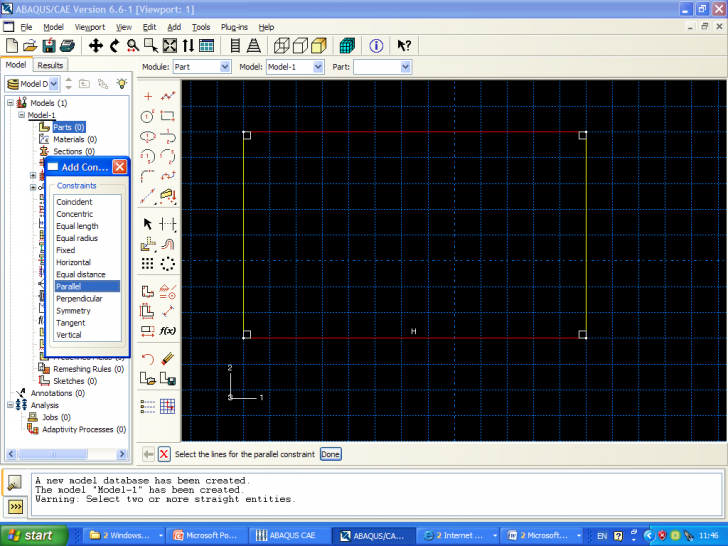
Task: Select the Rotate View tool
Action: [x=114, y=46]
